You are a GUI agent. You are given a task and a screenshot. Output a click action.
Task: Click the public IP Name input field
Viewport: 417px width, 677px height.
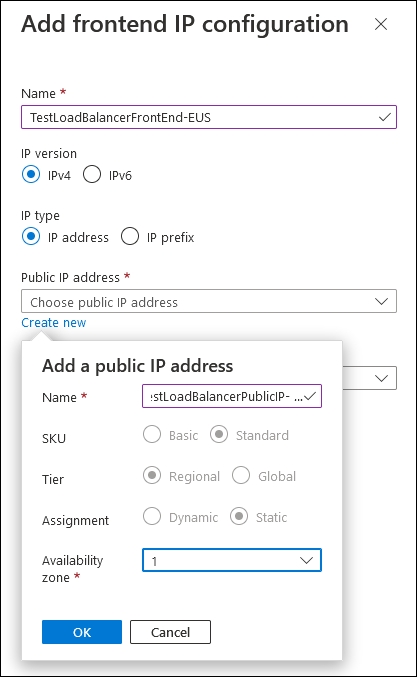[232, 396]
